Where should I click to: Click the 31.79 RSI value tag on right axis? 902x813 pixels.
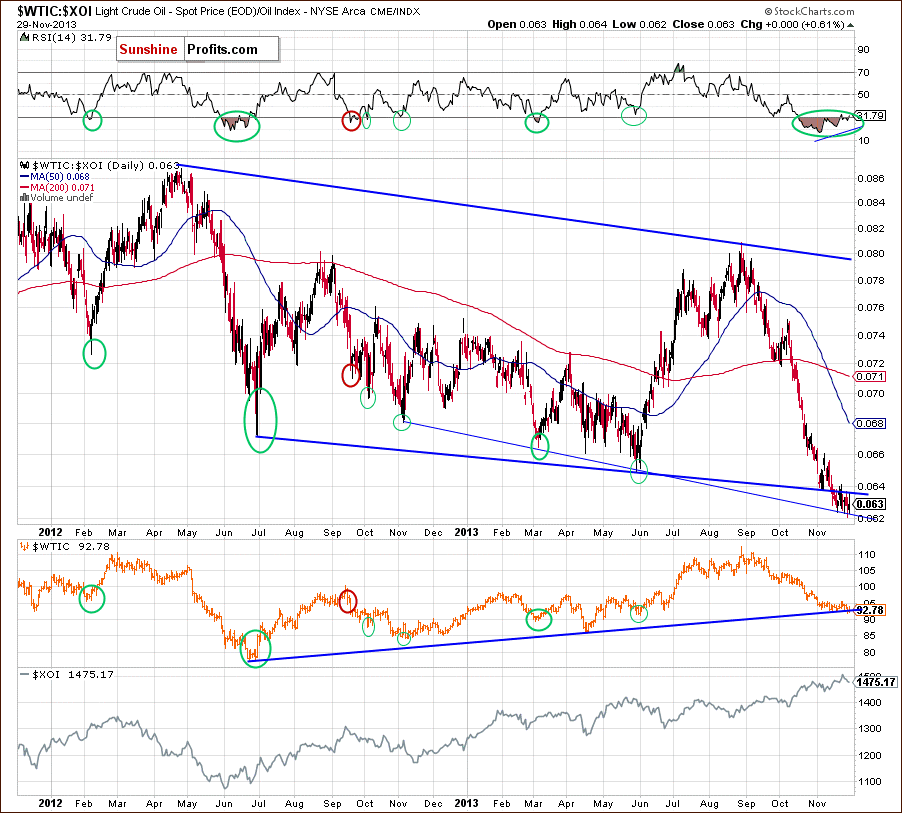[x=870, y=116]
